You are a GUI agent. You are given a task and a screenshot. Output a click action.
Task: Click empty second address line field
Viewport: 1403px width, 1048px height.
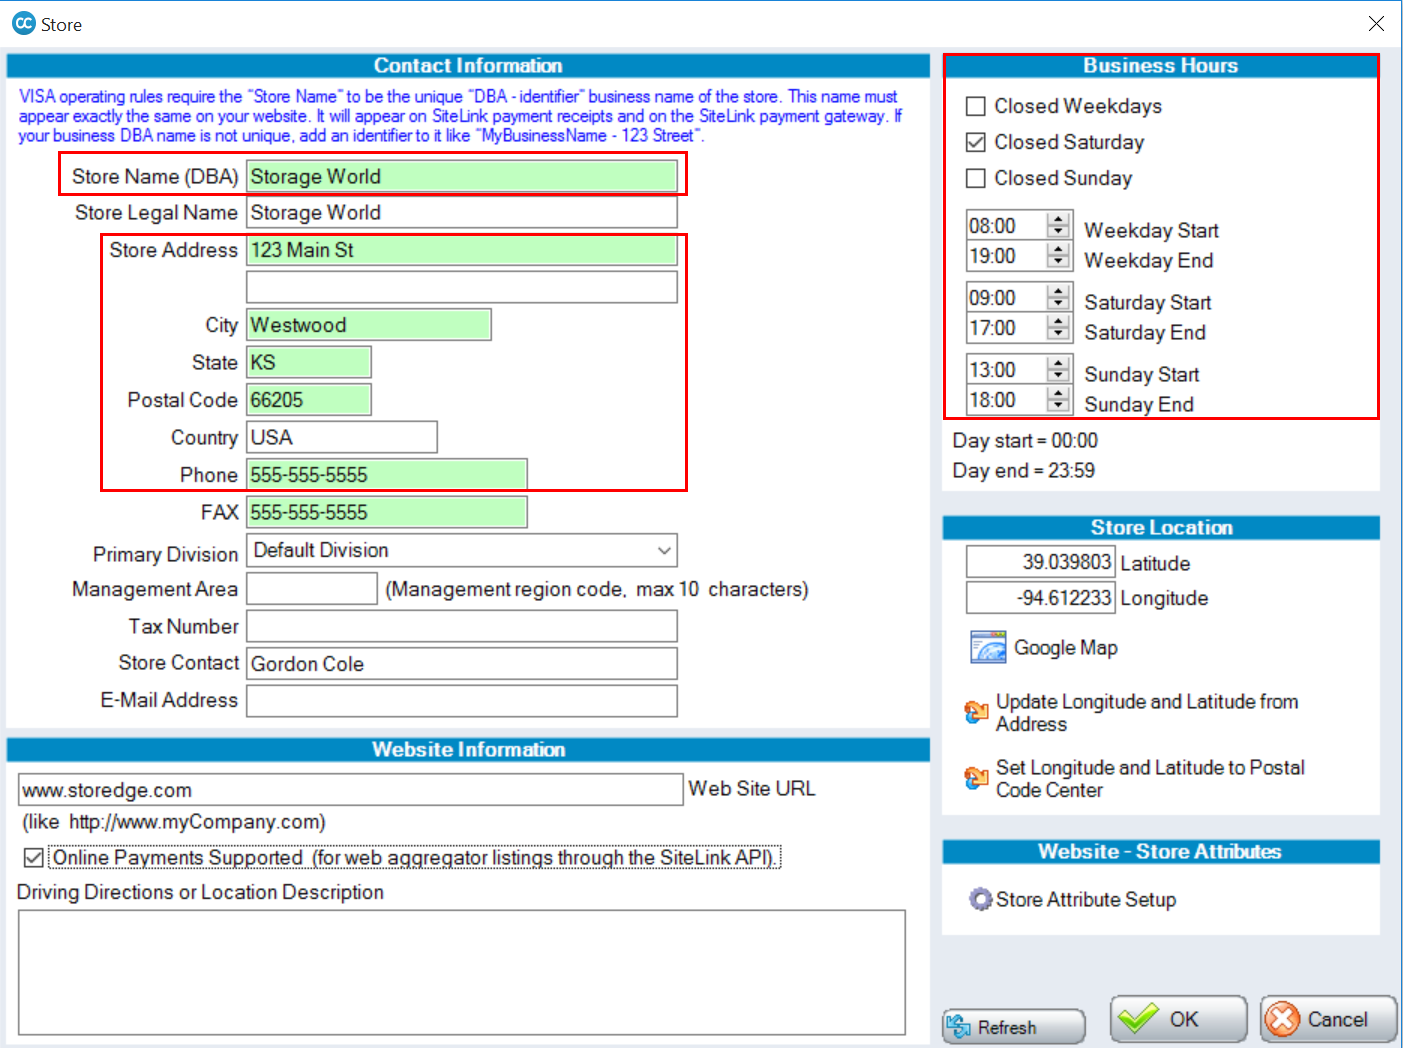point(462,287)
